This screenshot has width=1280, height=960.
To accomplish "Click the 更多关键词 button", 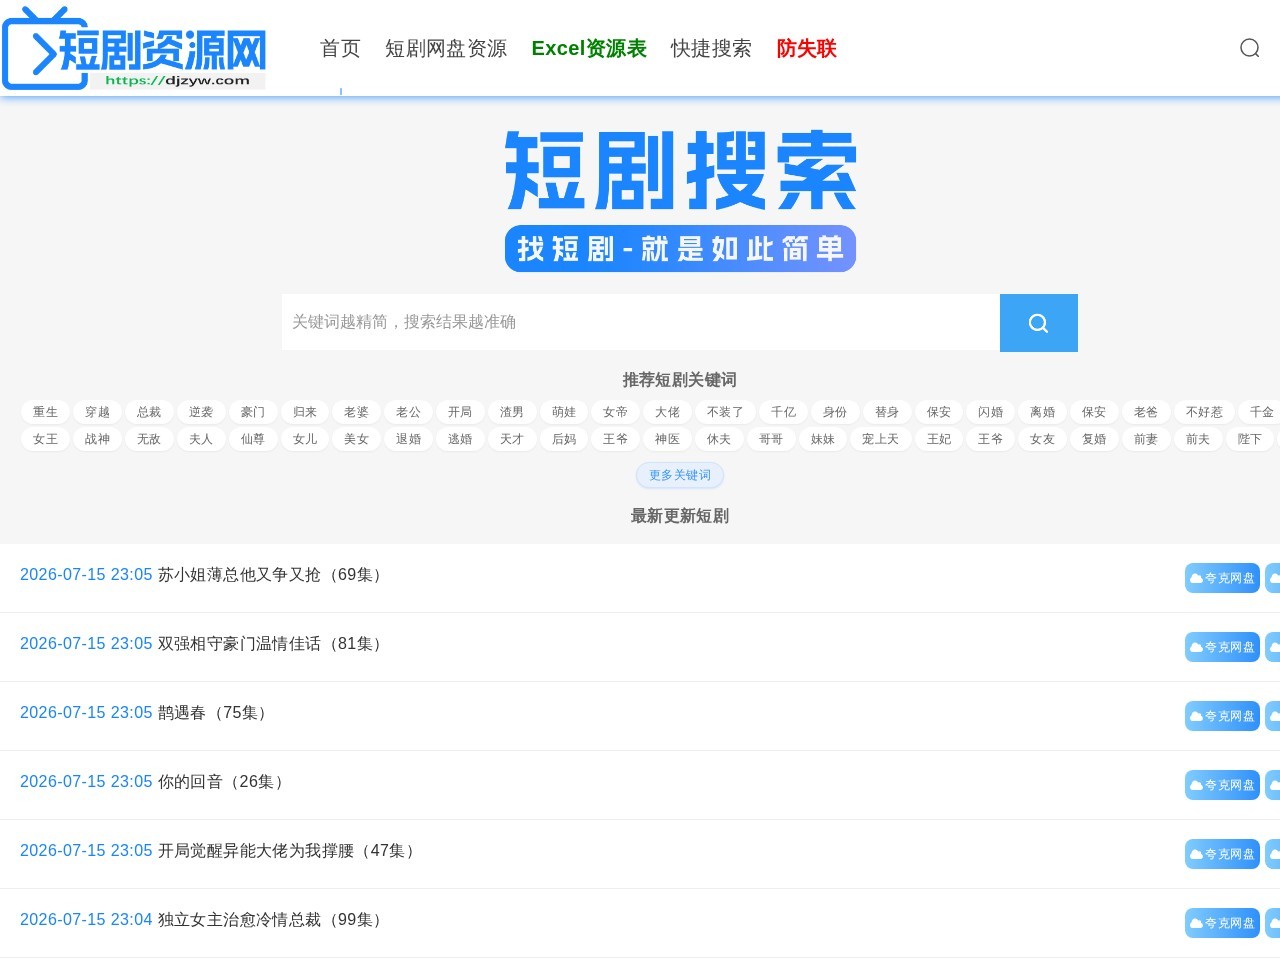I will click(x=680, y=475).
